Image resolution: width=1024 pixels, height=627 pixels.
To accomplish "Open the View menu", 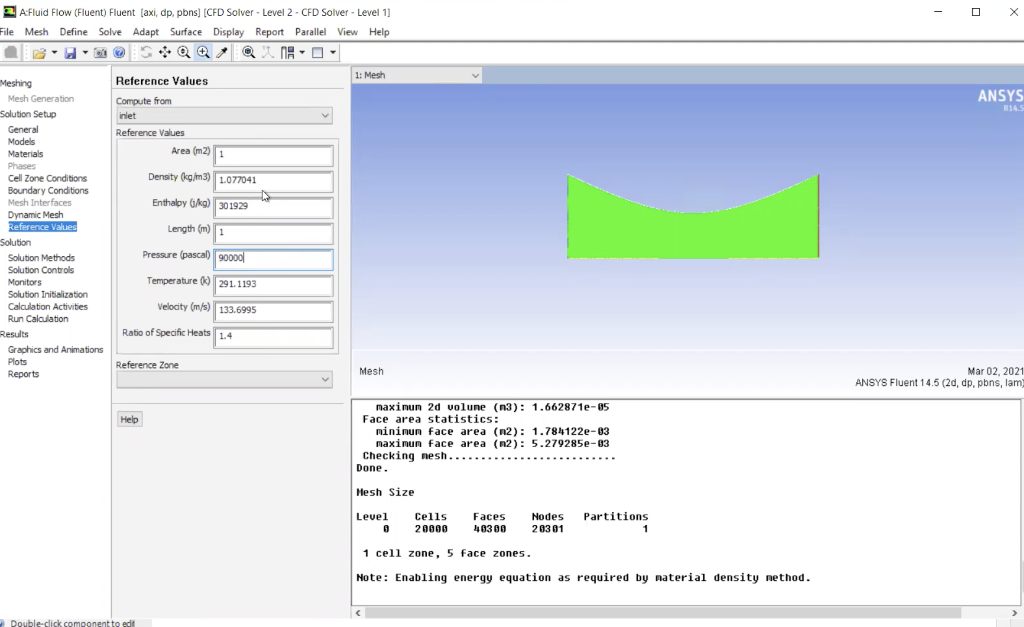I will 347,31.
